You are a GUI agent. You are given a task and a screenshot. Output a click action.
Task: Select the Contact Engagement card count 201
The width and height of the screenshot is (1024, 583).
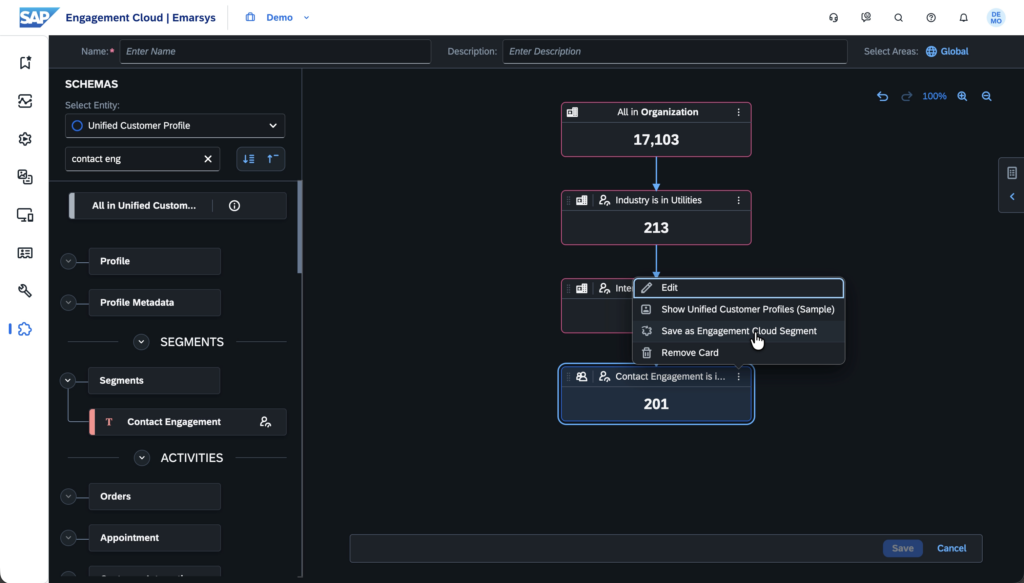click(x=656, y=404)
